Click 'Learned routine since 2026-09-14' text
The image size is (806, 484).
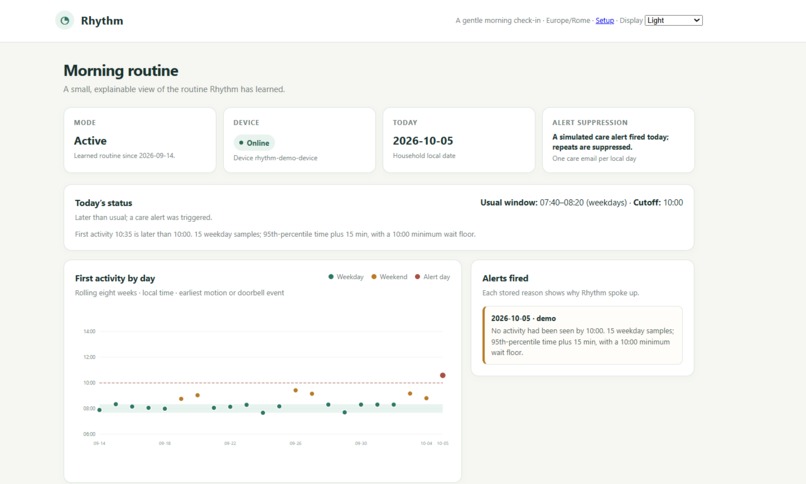[124, 156]
